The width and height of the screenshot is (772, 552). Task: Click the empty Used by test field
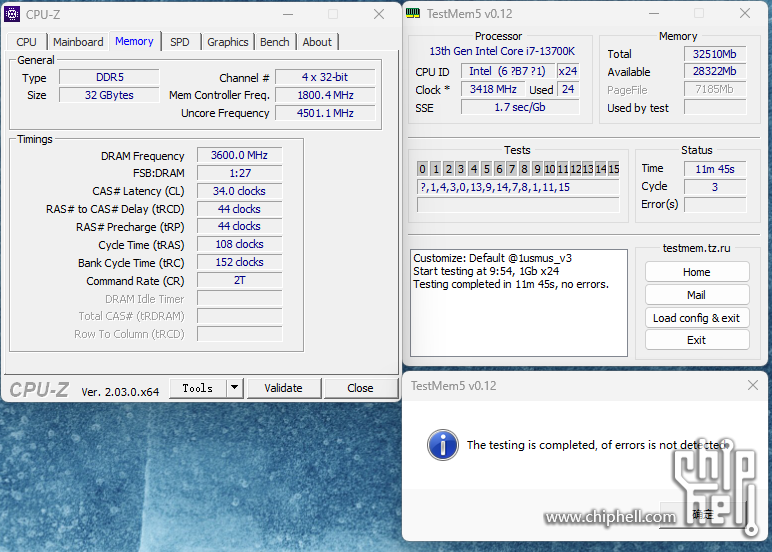coord(715,107)
